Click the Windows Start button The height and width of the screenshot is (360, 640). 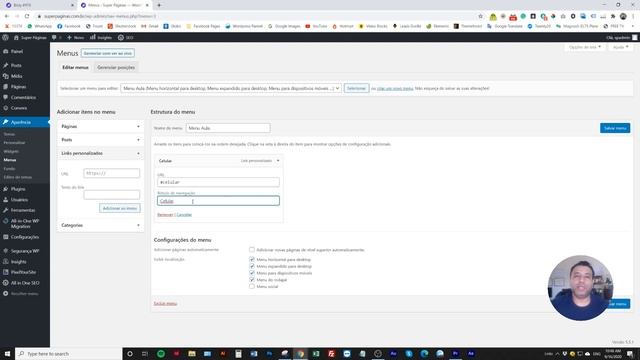(7, 354)
